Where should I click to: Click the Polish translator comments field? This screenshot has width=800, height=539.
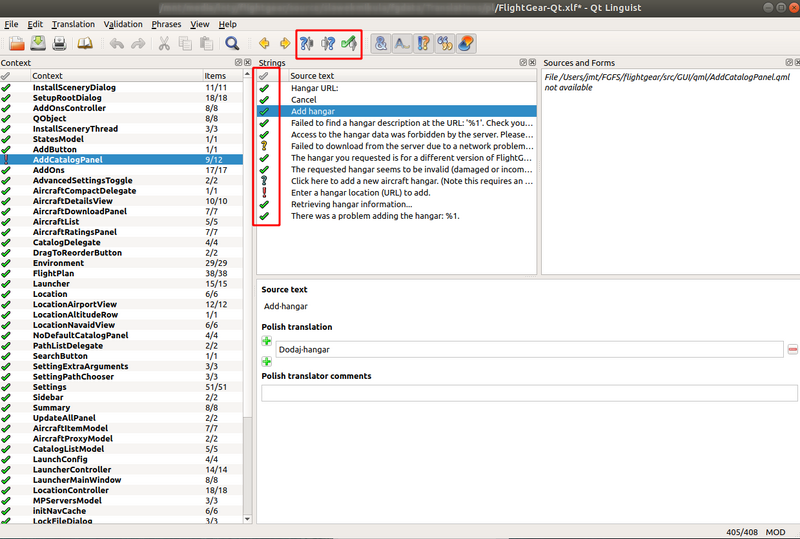(529, 393)
